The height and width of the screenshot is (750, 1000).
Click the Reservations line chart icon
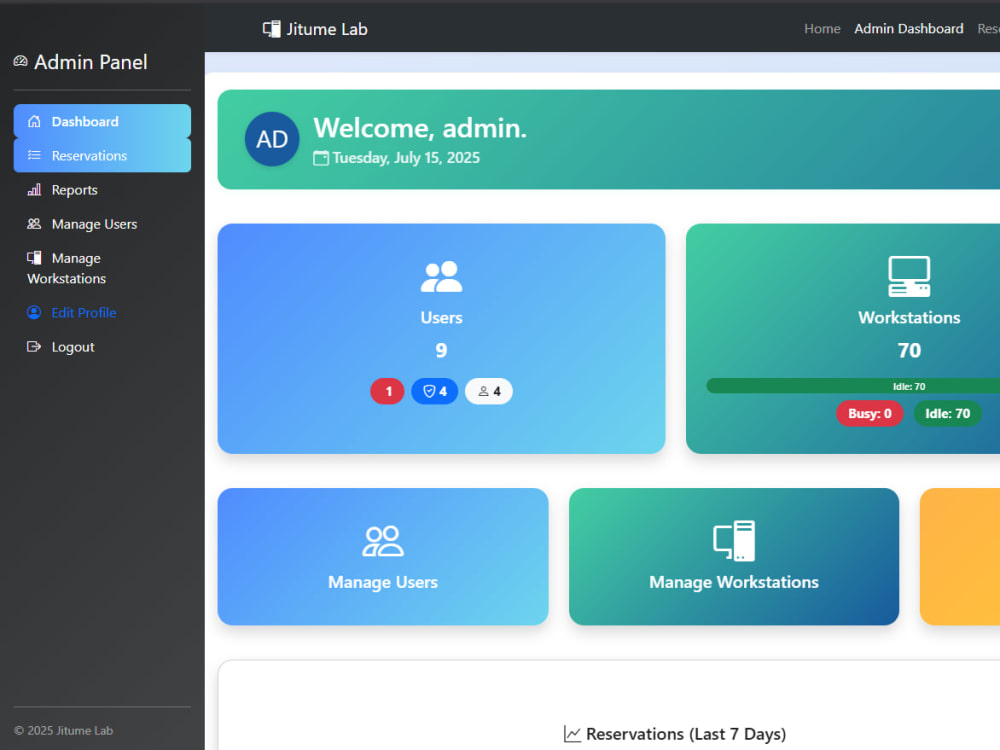click(572, 735)
